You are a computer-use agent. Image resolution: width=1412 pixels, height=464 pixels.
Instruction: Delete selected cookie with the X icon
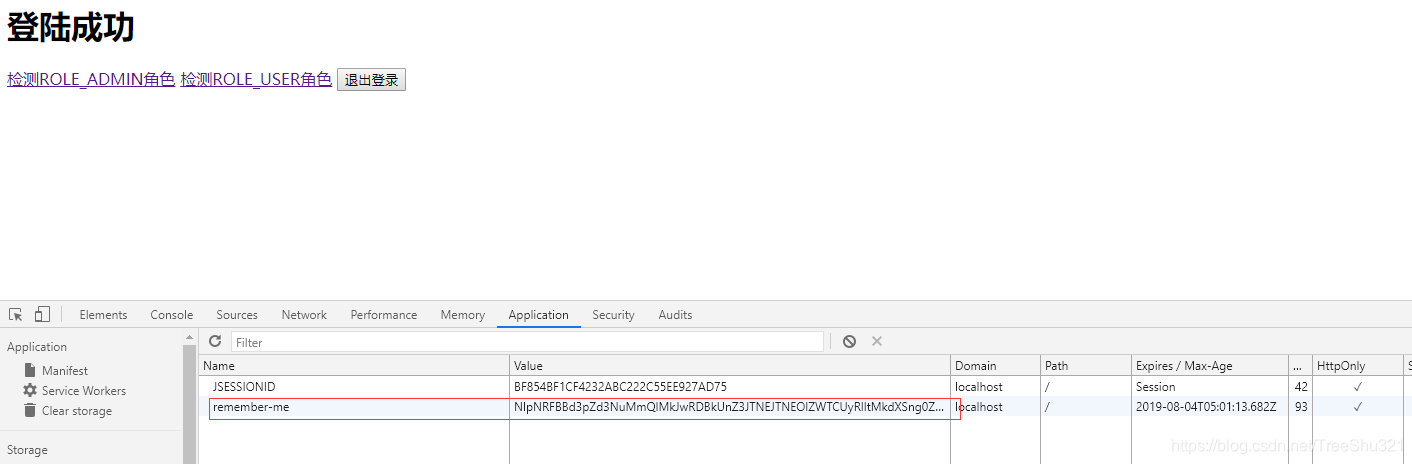[877, 342]
